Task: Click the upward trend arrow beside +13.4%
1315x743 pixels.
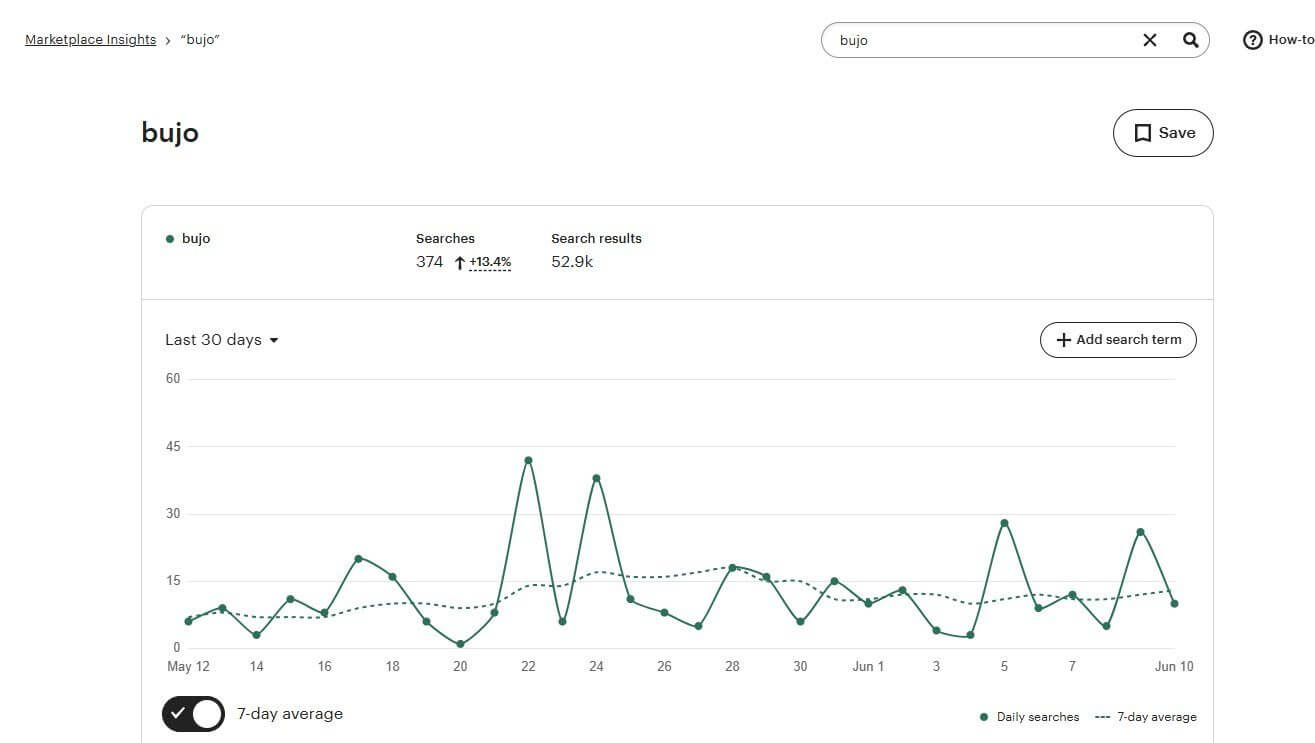Action: pyautogui.click(x=460, y=263)
